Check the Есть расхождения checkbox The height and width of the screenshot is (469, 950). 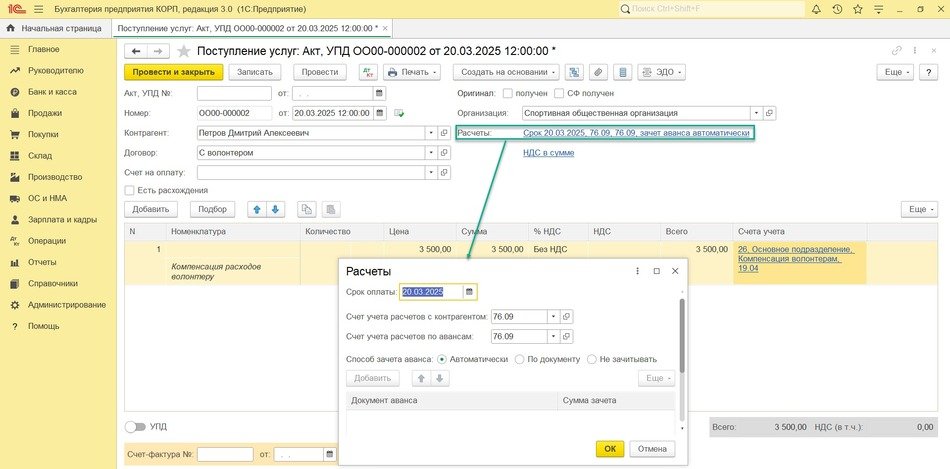pos(129,190)
